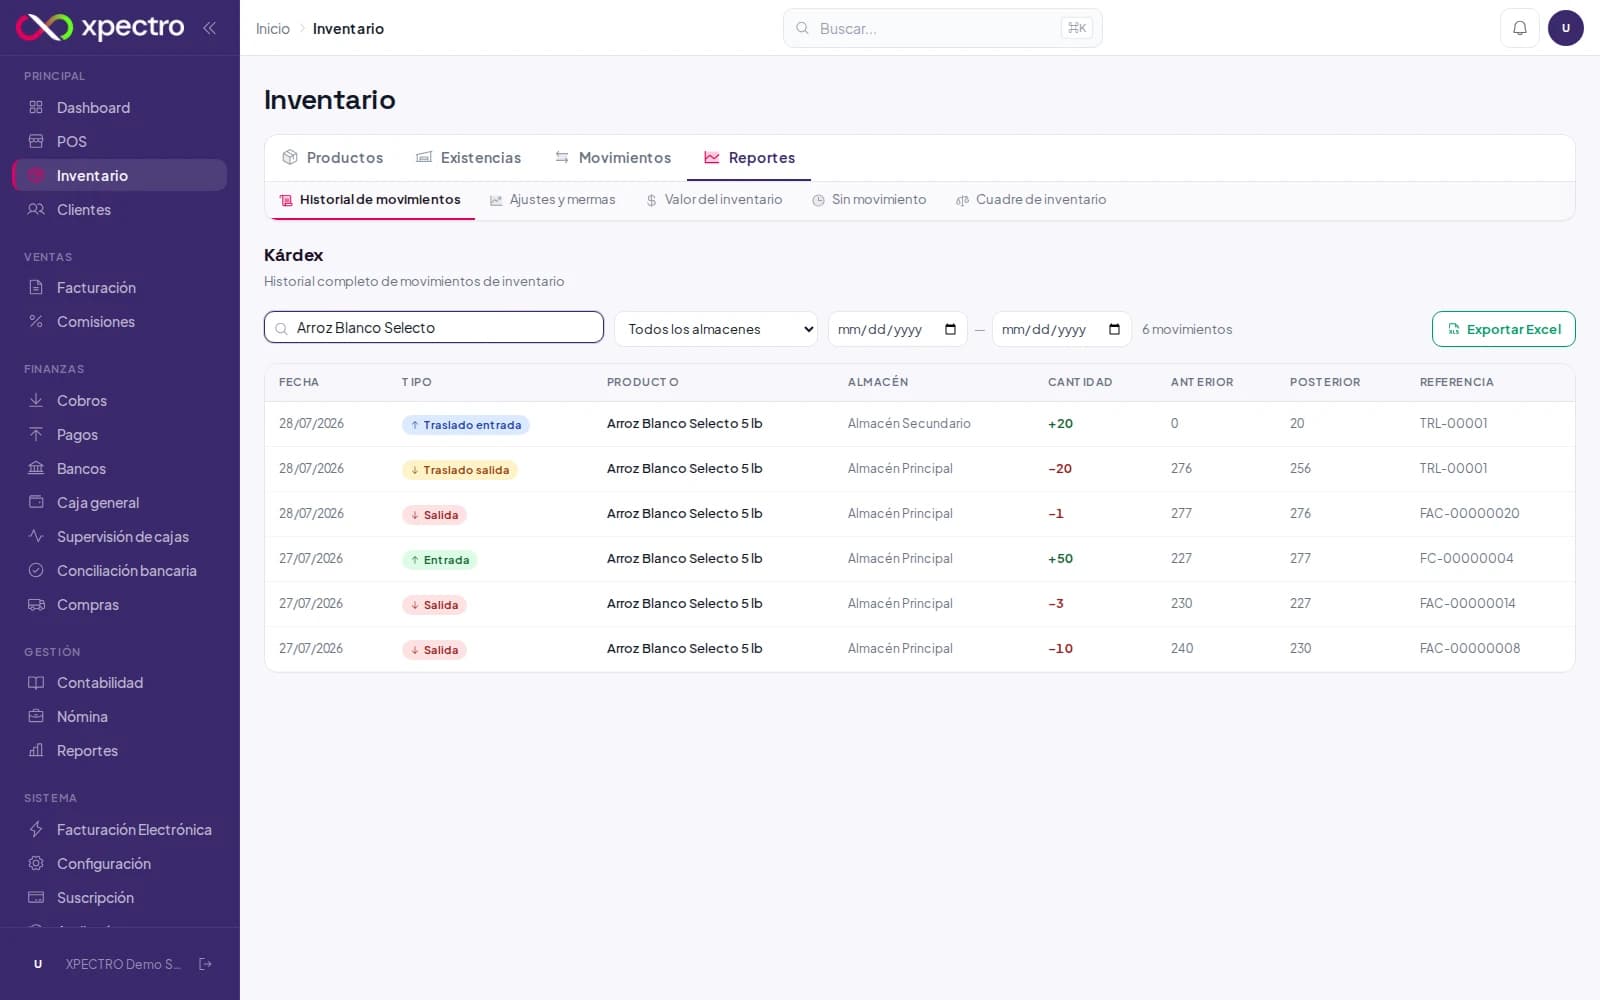Switch to the Movimientos tab
This screenshot has width=1600, height=1000.
613,158
